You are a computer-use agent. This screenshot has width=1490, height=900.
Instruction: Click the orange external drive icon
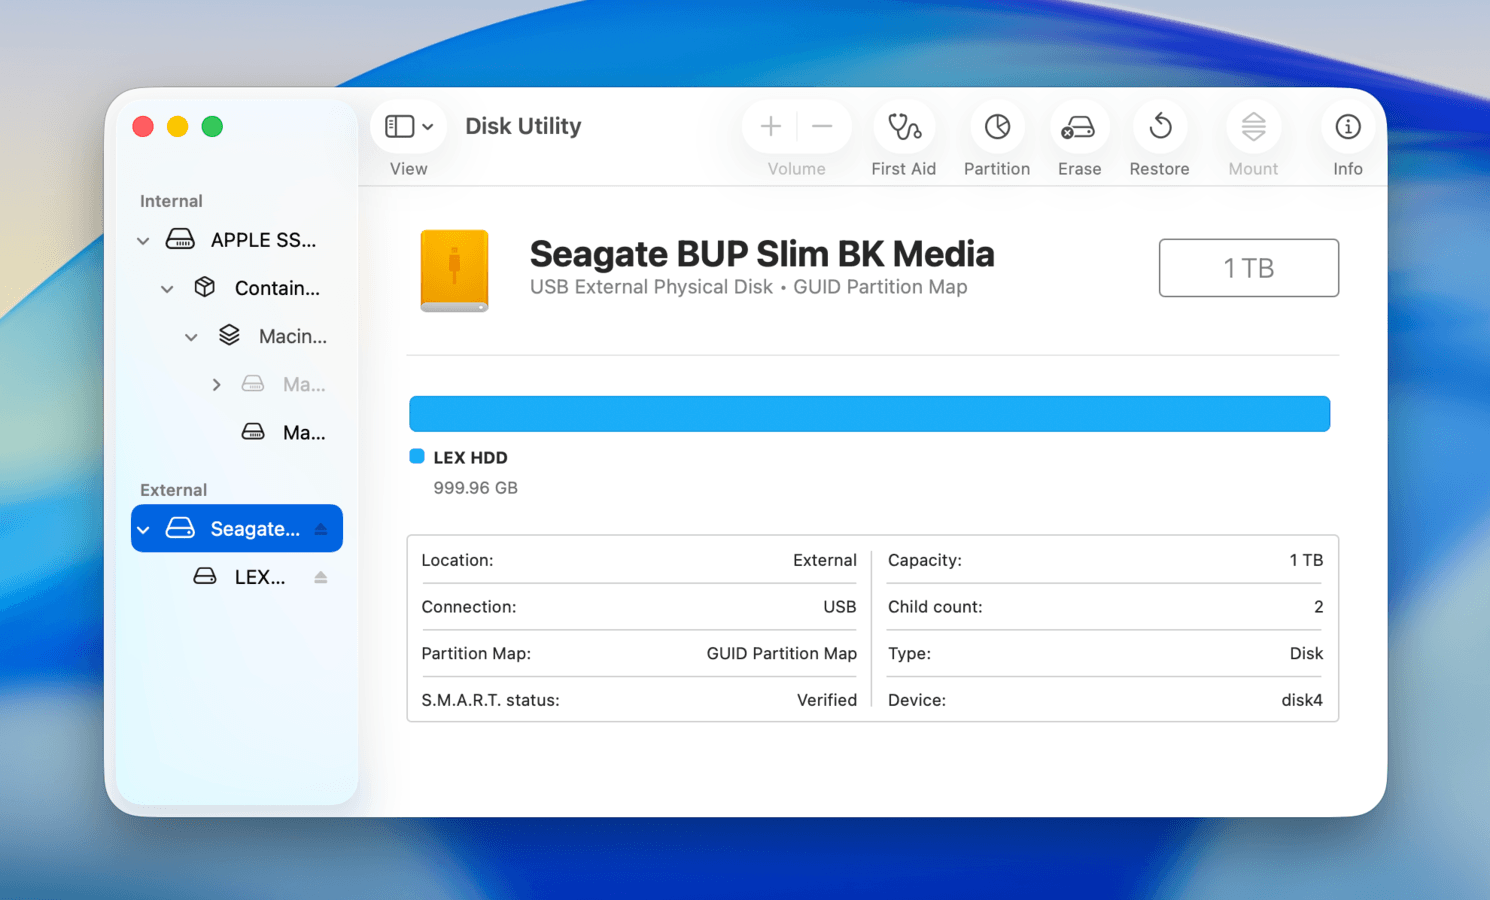[454, 270]
